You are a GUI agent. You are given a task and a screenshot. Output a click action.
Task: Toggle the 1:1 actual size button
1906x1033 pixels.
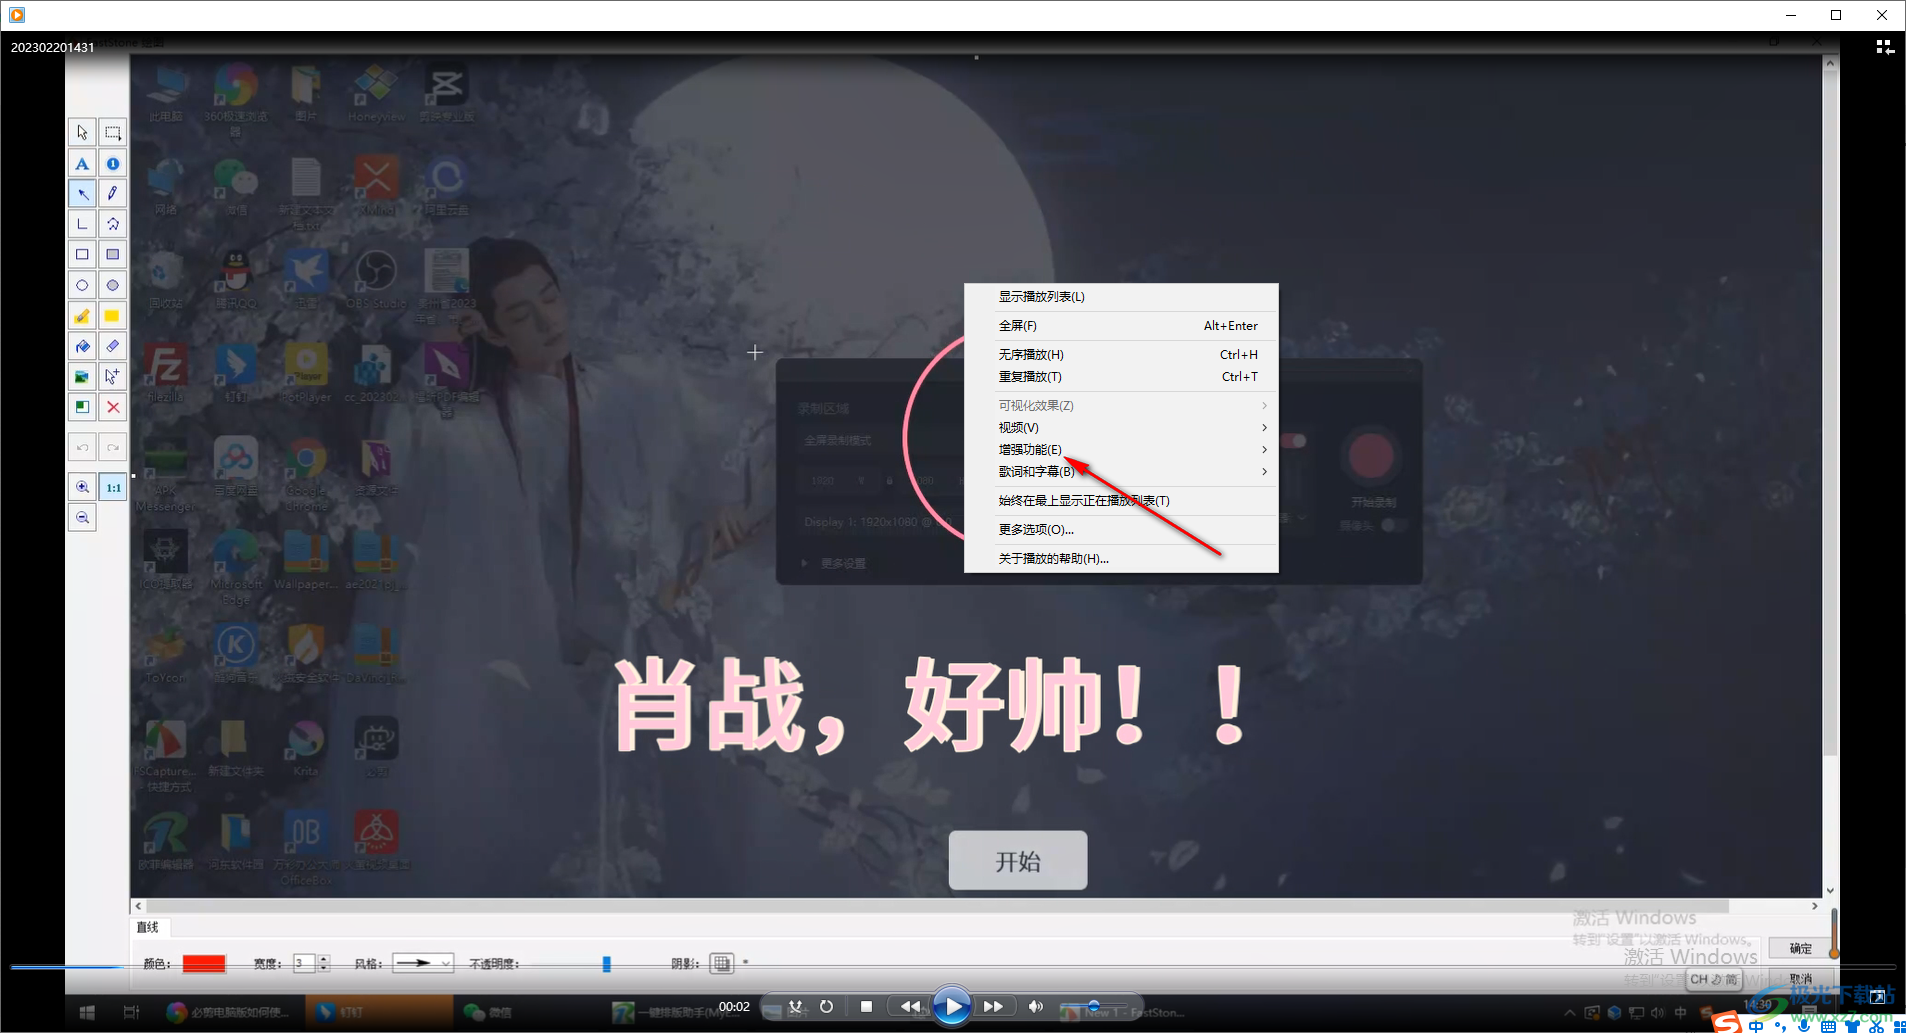pos(113,487)
